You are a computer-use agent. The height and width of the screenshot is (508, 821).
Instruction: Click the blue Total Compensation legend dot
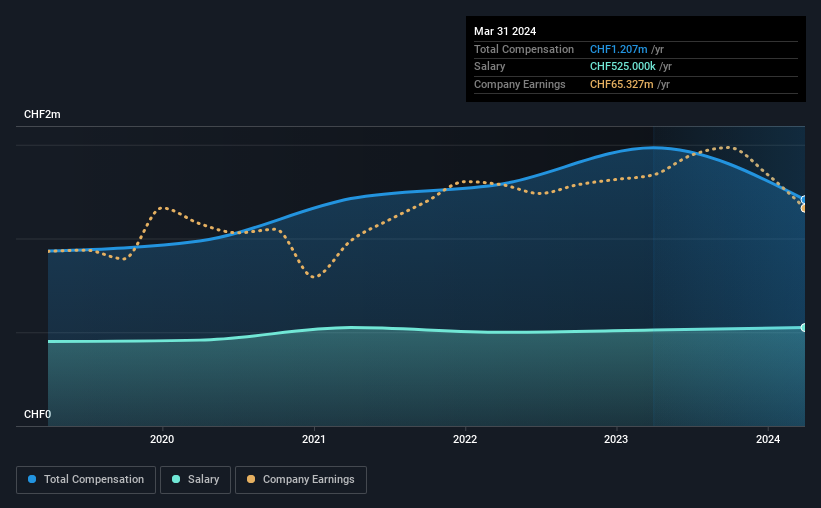point(32,479)
